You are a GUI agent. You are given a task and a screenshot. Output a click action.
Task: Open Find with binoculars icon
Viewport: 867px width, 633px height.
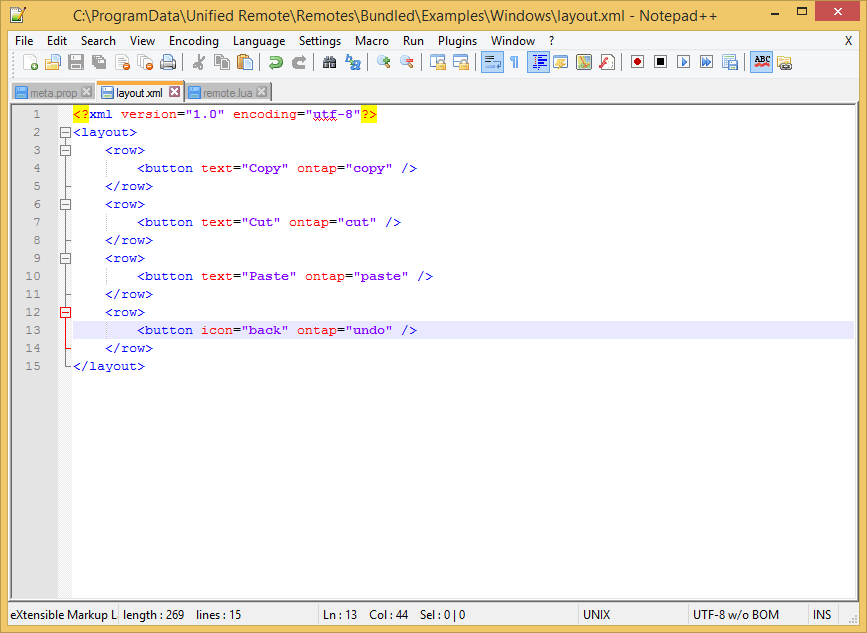click(330, 62)
